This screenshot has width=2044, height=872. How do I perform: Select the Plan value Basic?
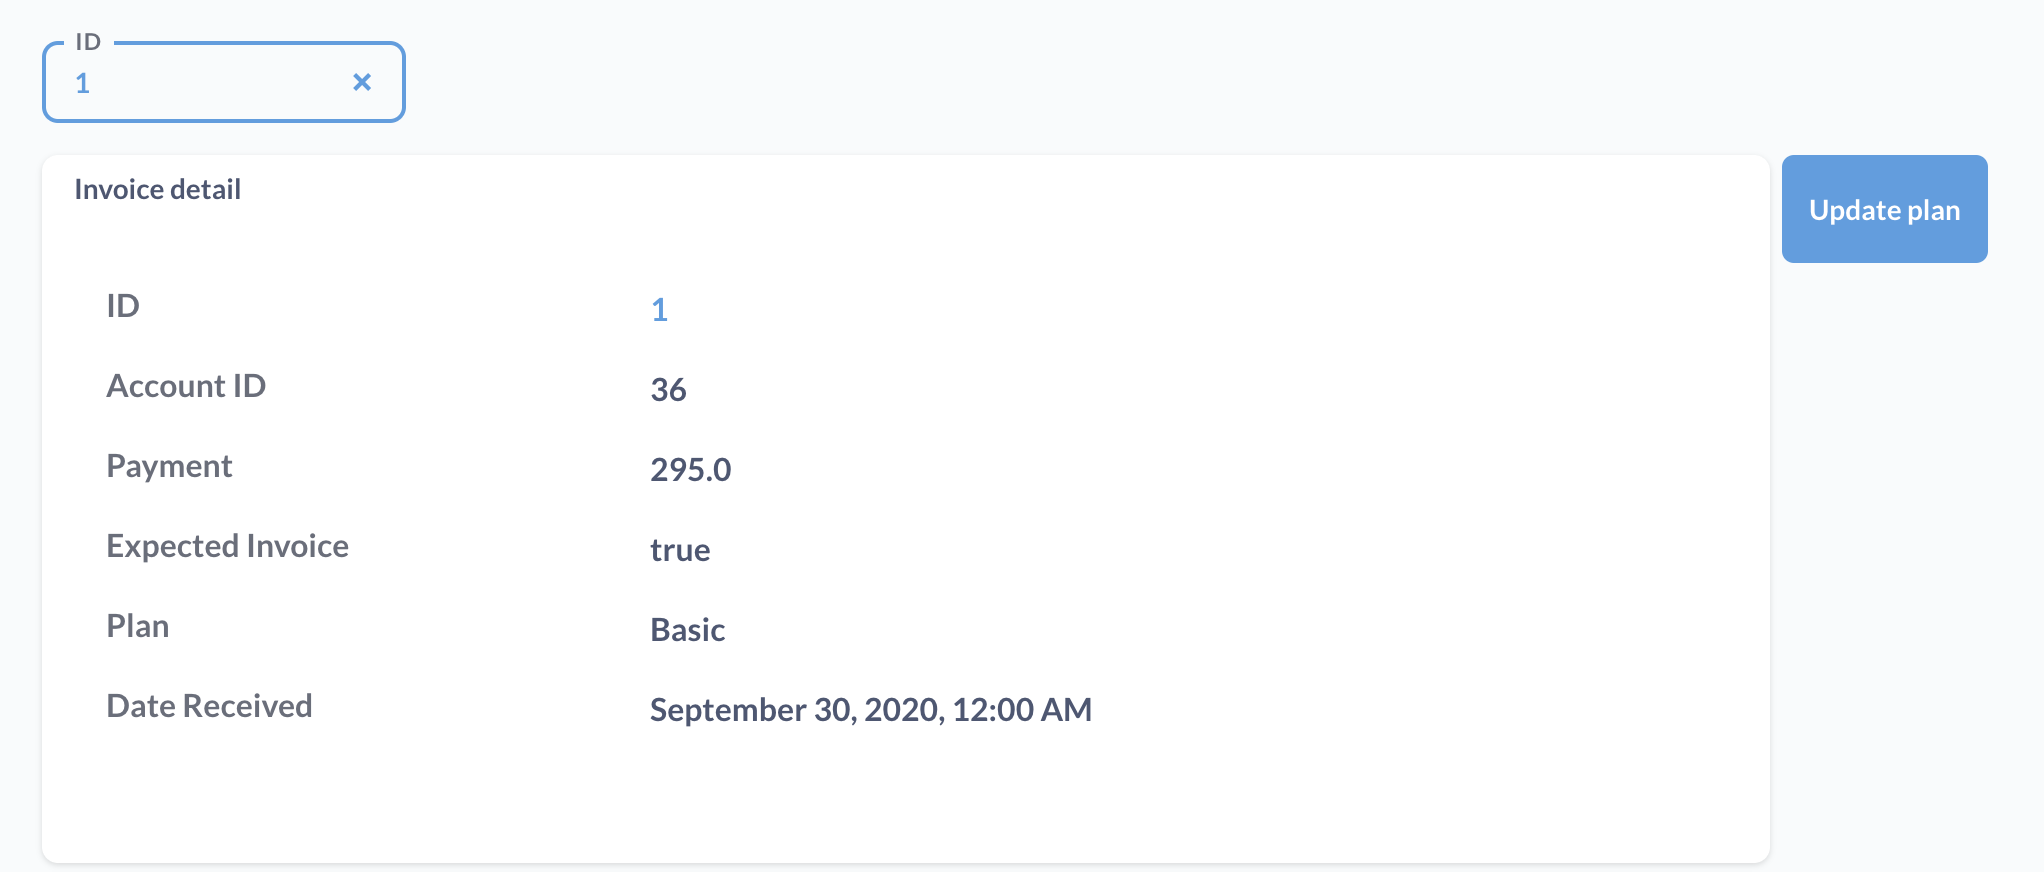(687, 630)
